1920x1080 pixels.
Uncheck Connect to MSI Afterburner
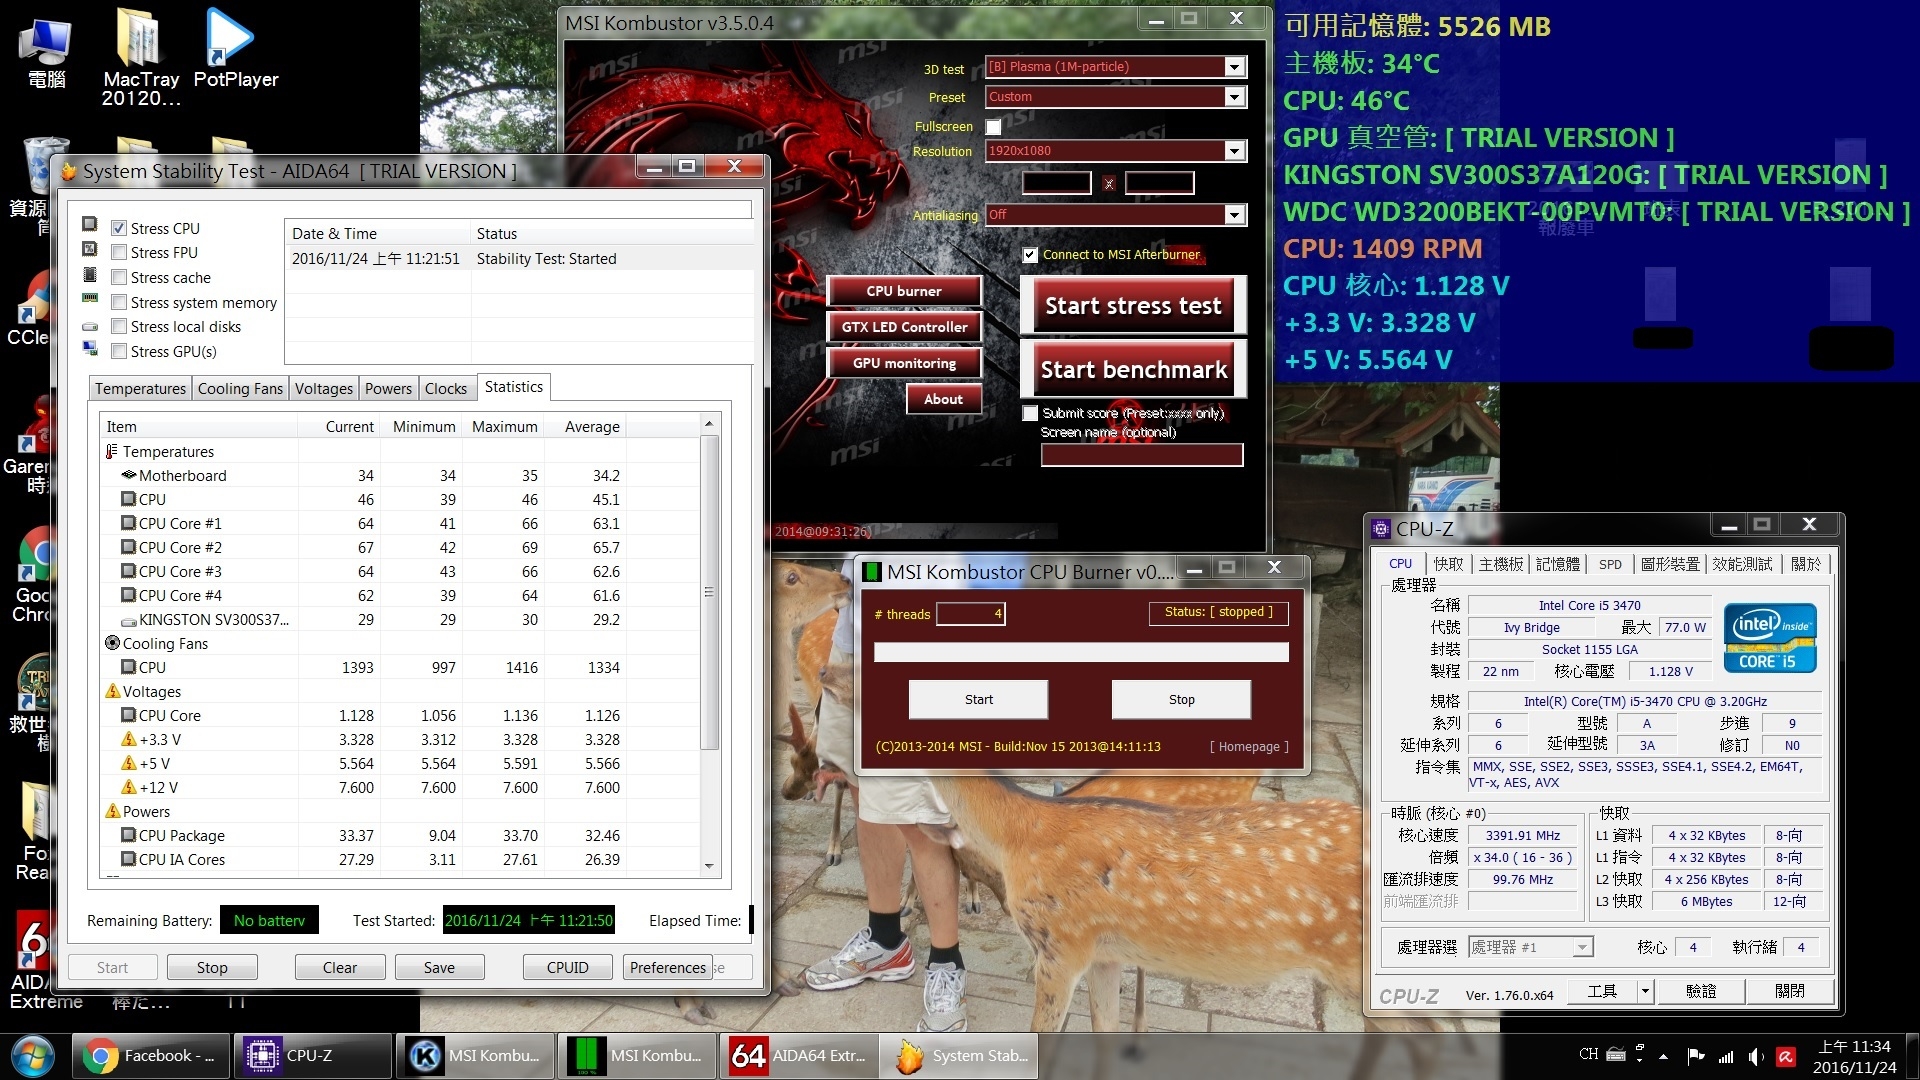tap(1030, 255)
